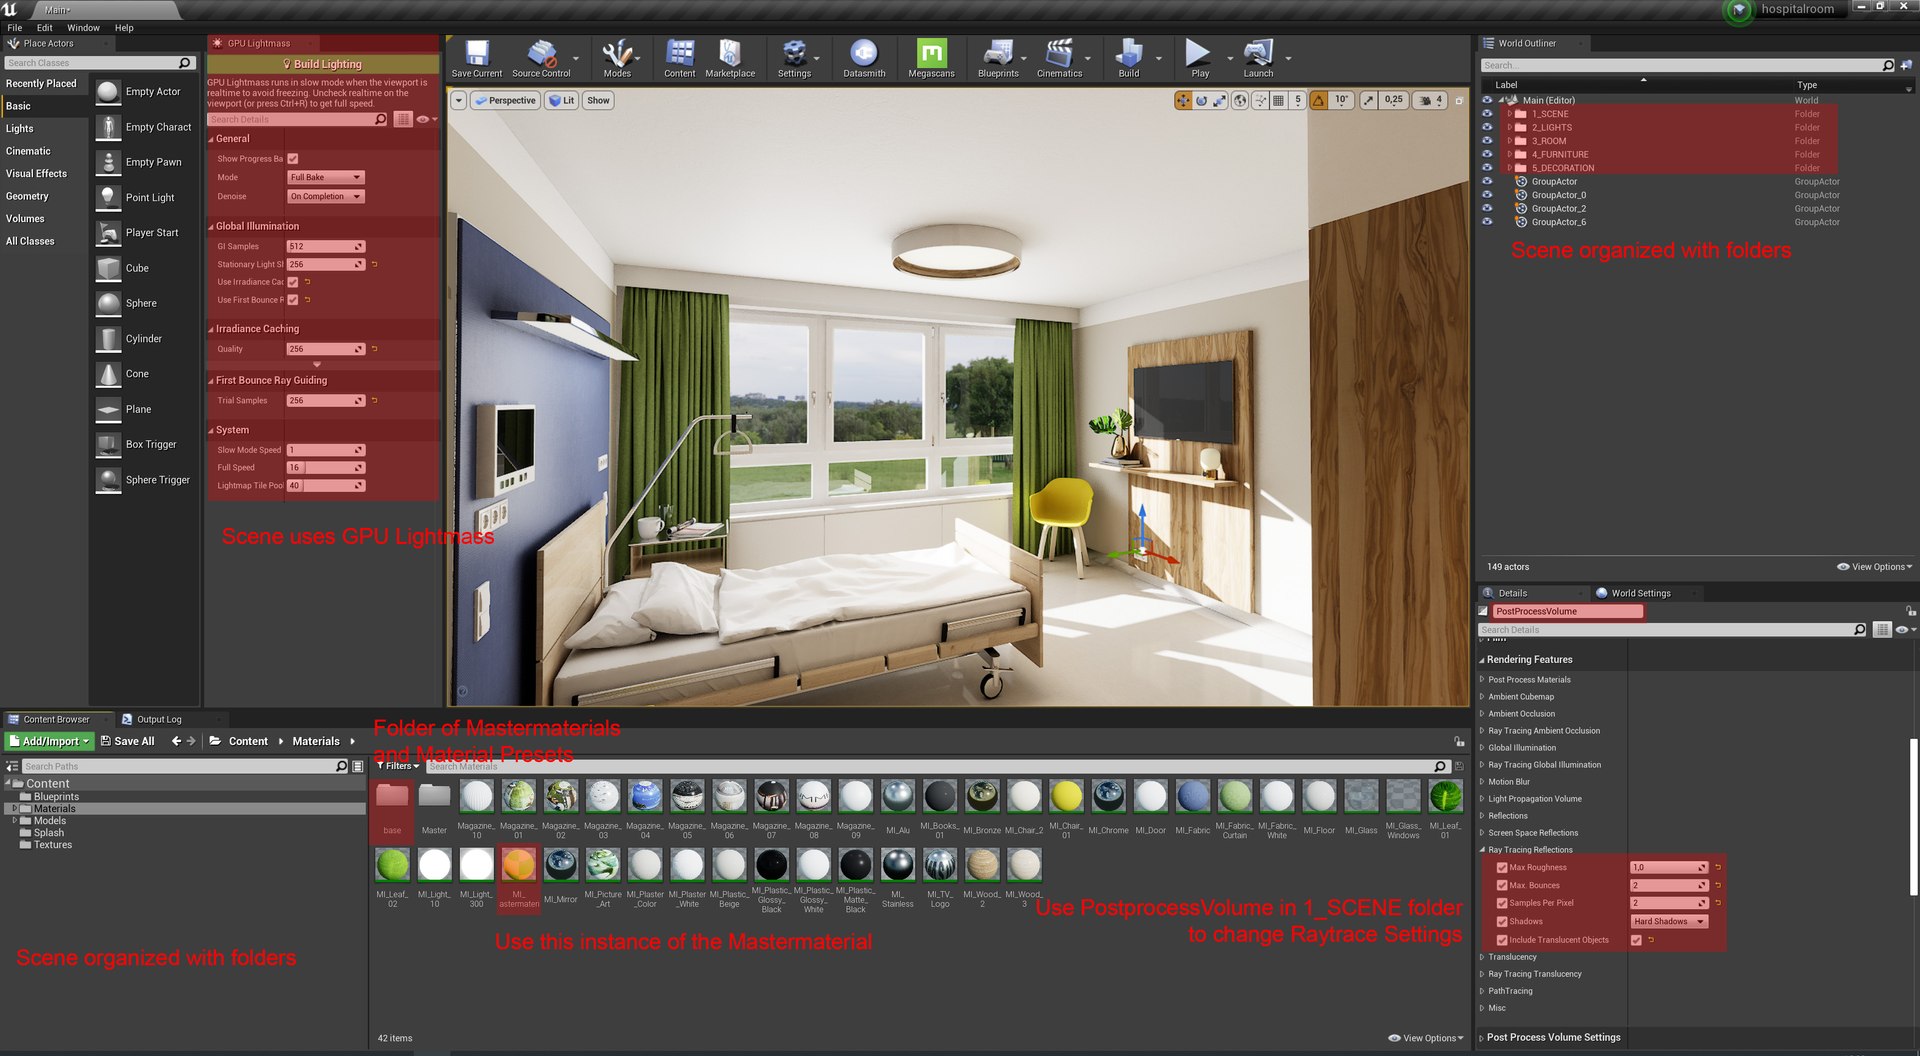This screenshot has width=1920, height=1056.
Task: Select the Point Light actor icon
Action: point(108,198)
